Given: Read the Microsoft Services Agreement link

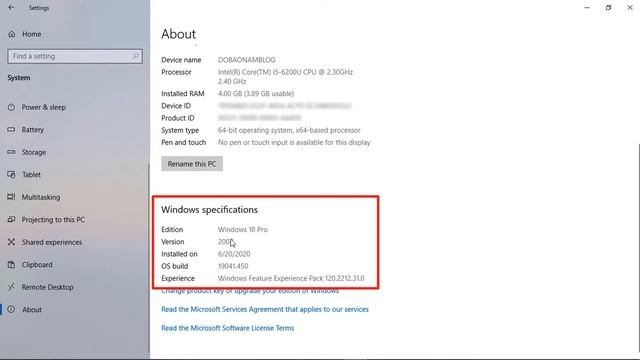Looking at the screenshot, I should [x=264, y=309].
